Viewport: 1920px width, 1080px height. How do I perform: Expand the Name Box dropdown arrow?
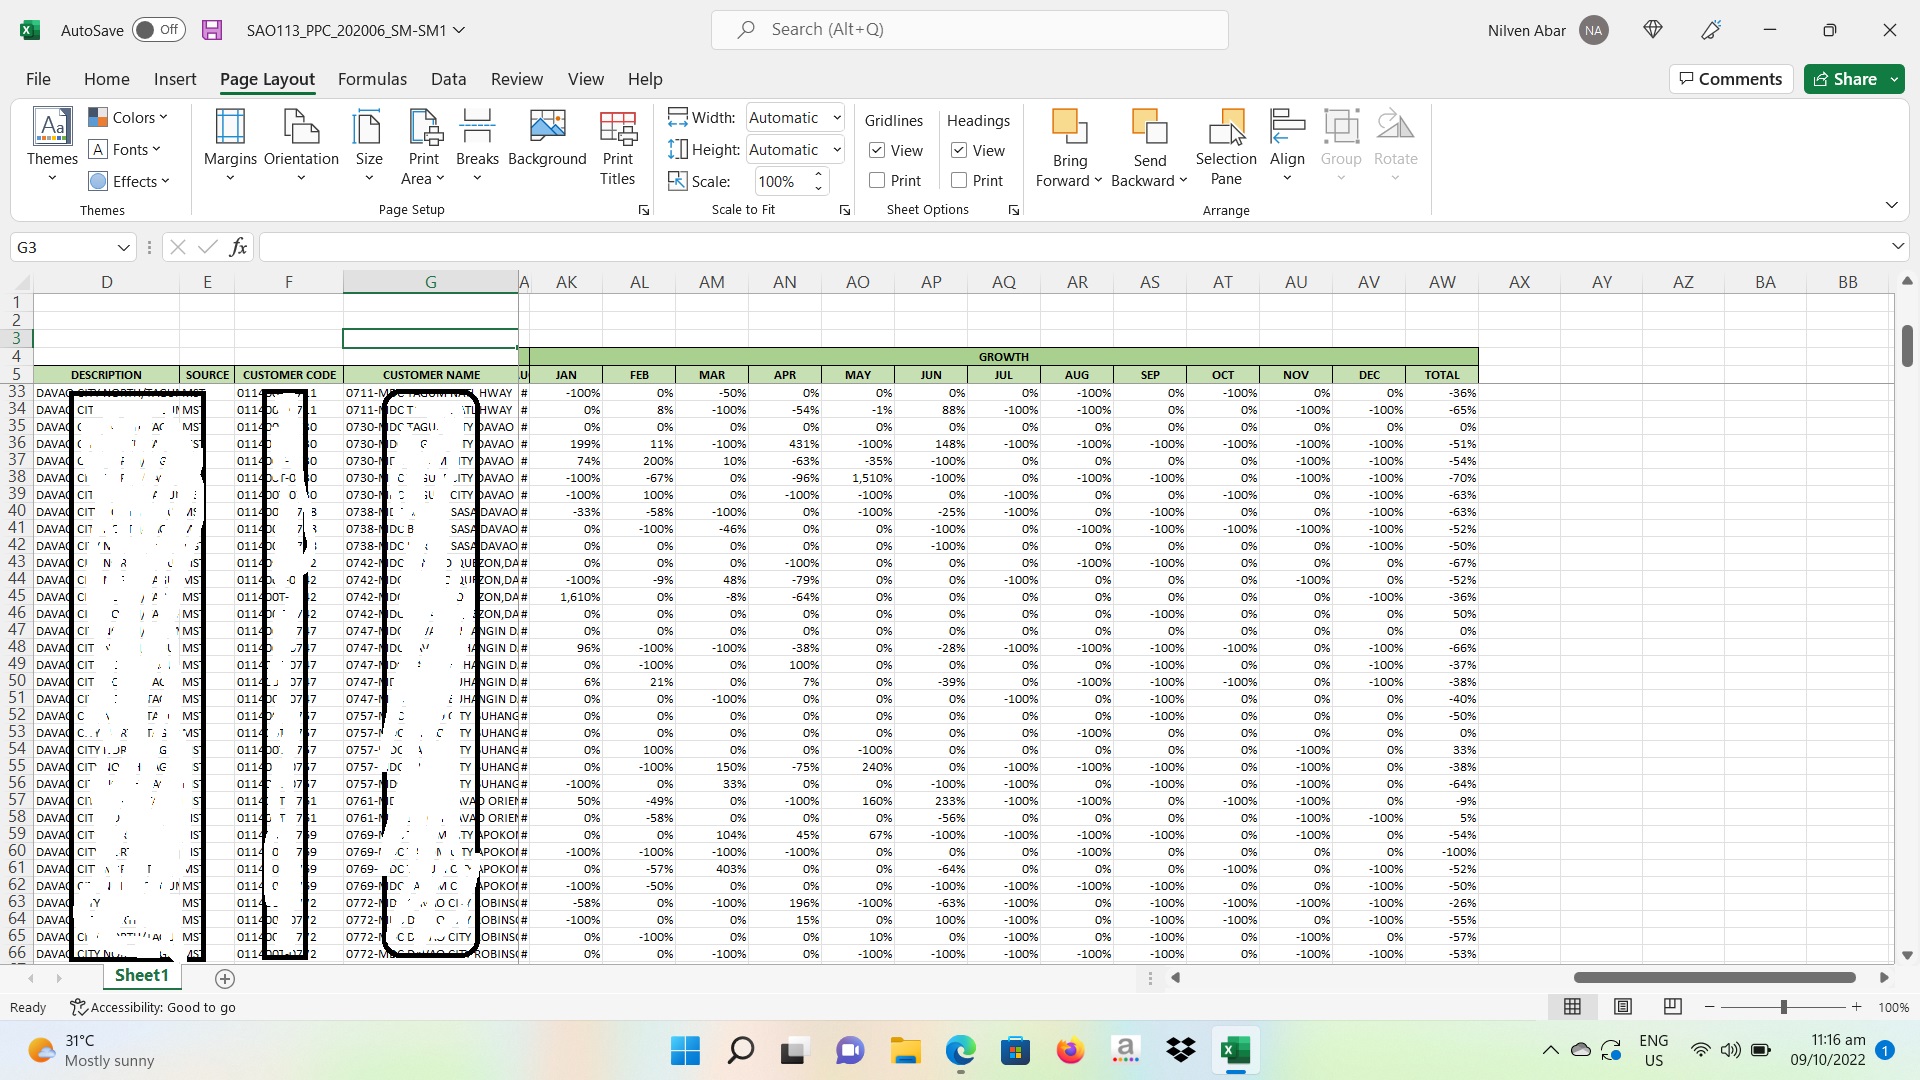tap(123, 247)
